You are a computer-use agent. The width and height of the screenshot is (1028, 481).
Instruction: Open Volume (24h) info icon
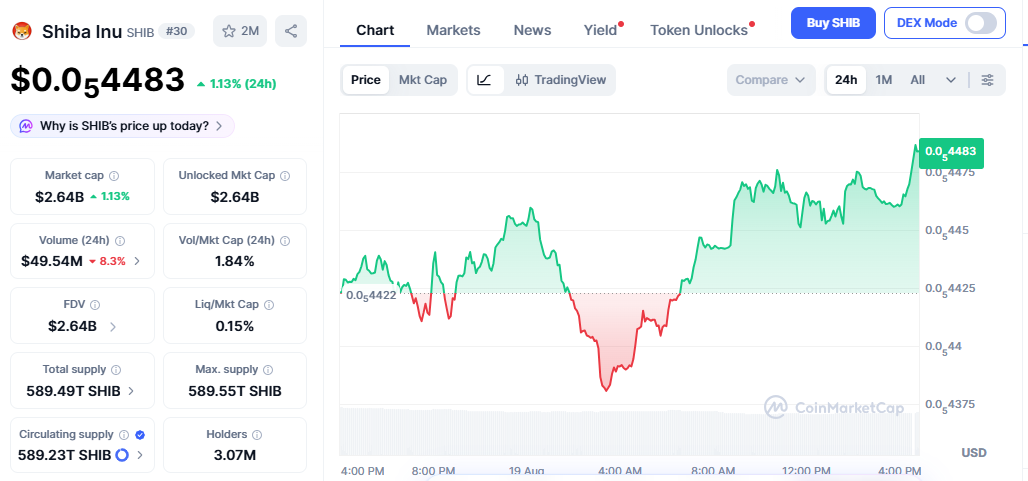120,240
